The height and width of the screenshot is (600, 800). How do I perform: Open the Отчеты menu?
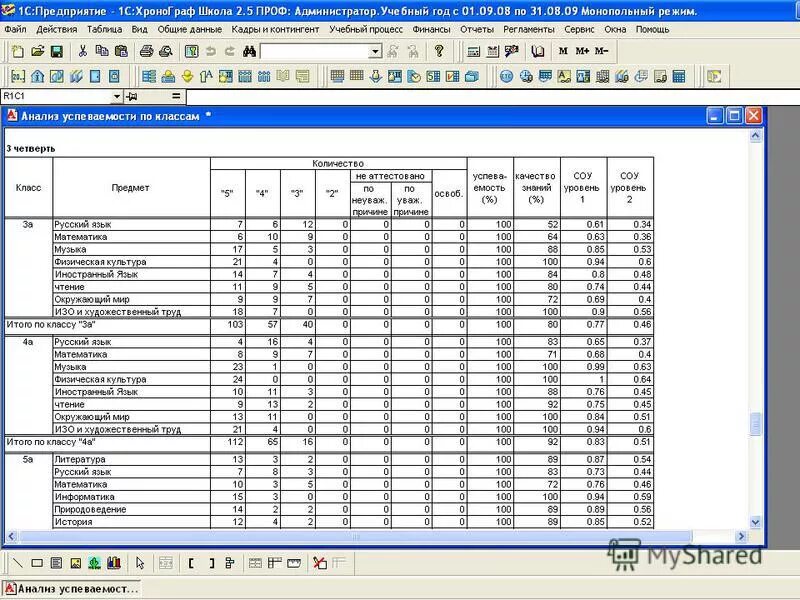(x=477, y=30)
